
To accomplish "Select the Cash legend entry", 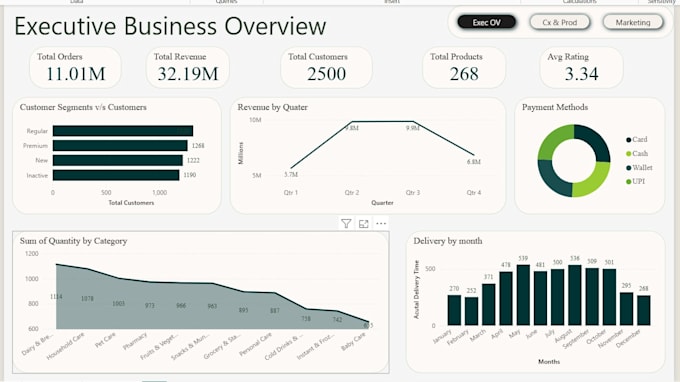I will (637, 153).
